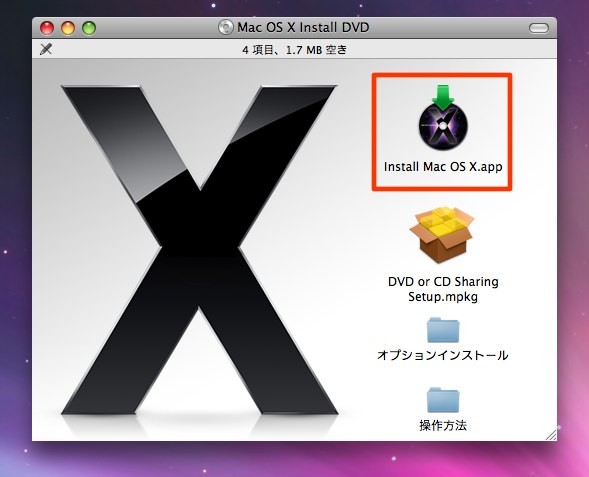Close the Mac OS X Install DVD window

pyautogui.click(x=47, y=28)
